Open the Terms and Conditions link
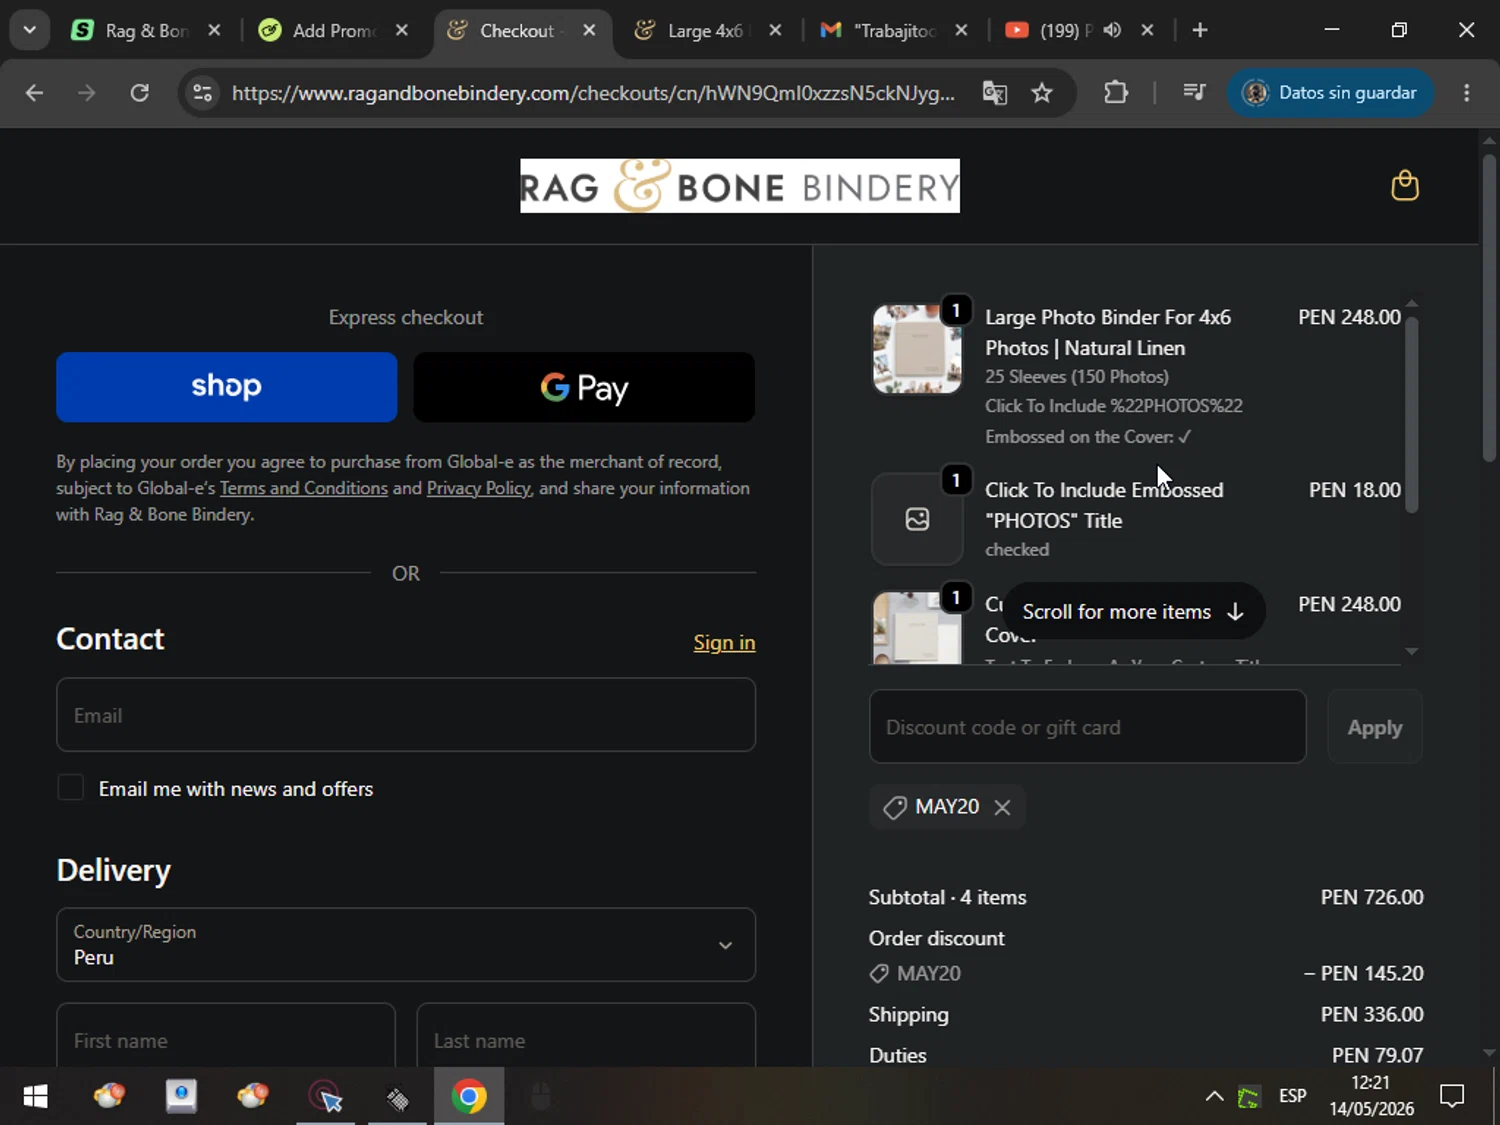This screenshot has height=1125, width=1500. 304,488
